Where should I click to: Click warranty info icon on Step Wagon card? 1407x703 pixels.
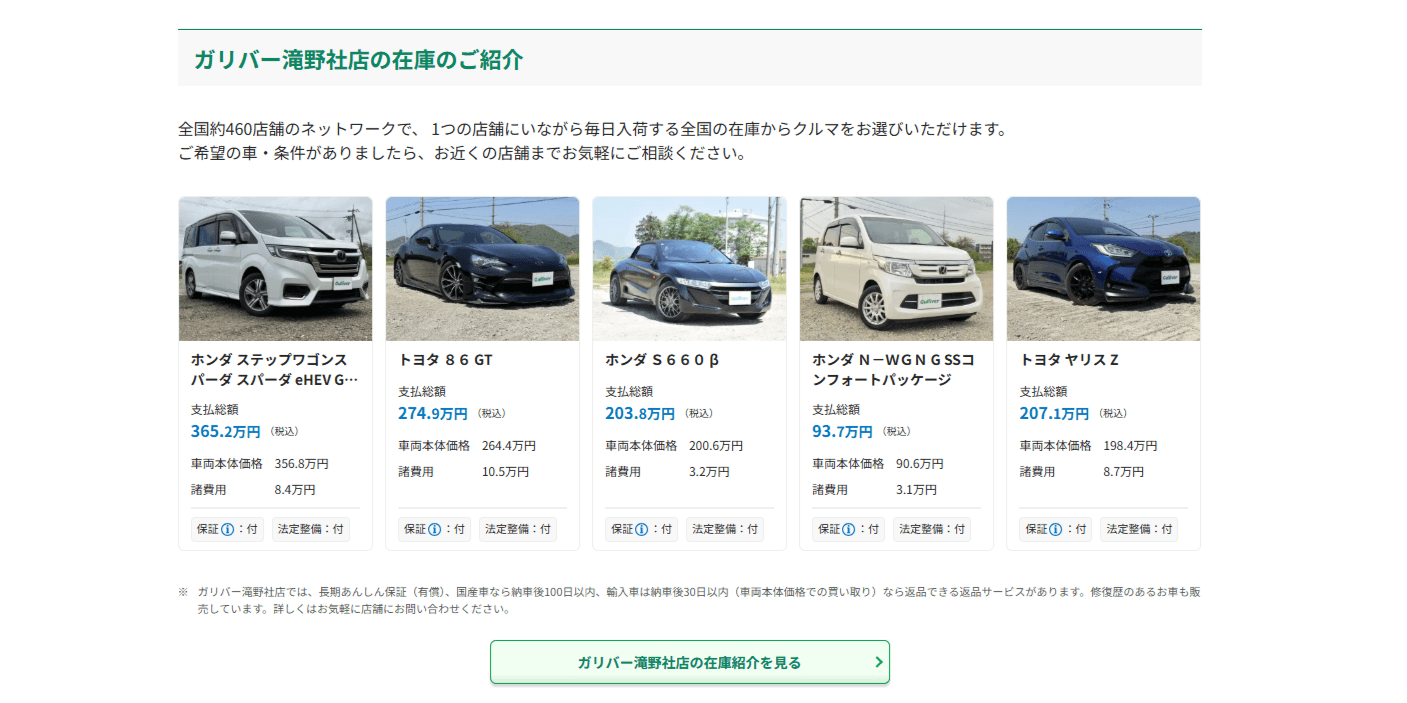pos(227,530)
